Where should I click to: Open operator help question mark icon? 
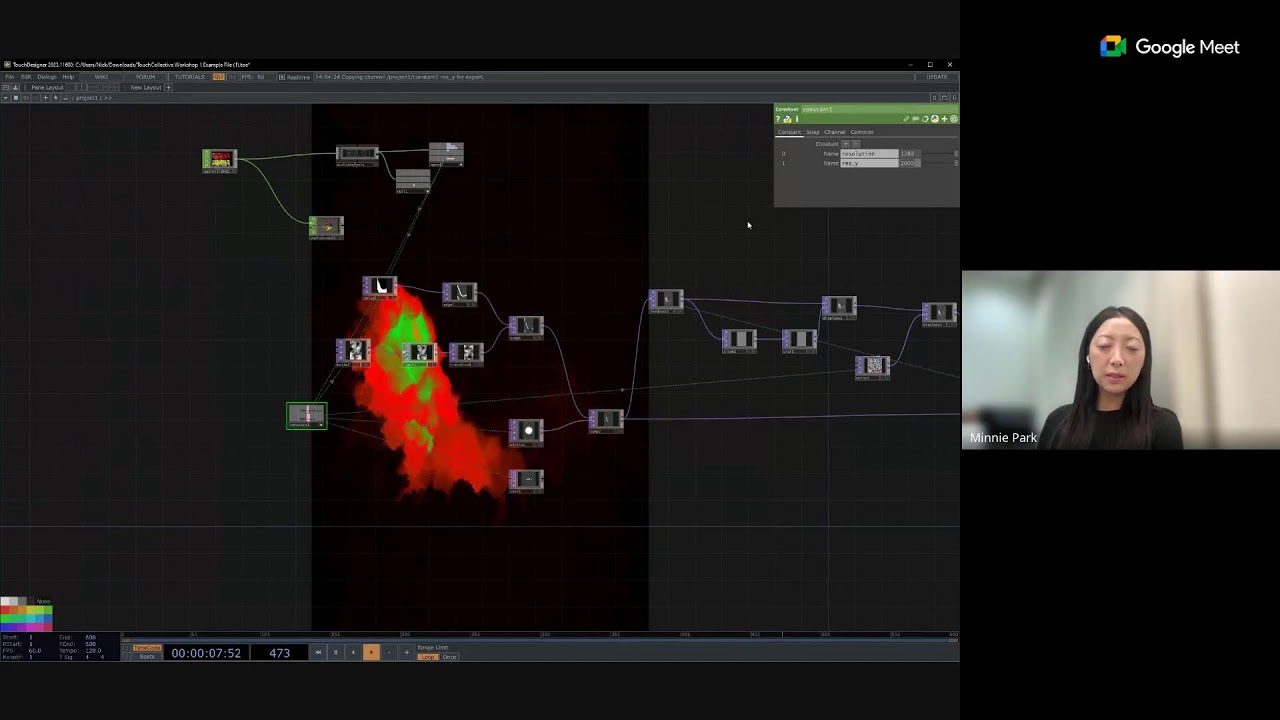(778, 119)
